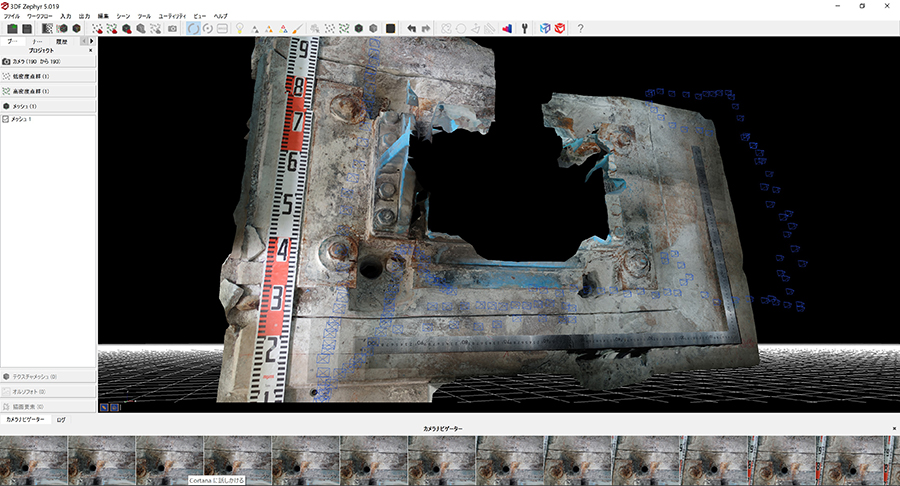Screen dimensions: 900x486
Task: Open the ファイル menu
Action: [x=12, y=16]
